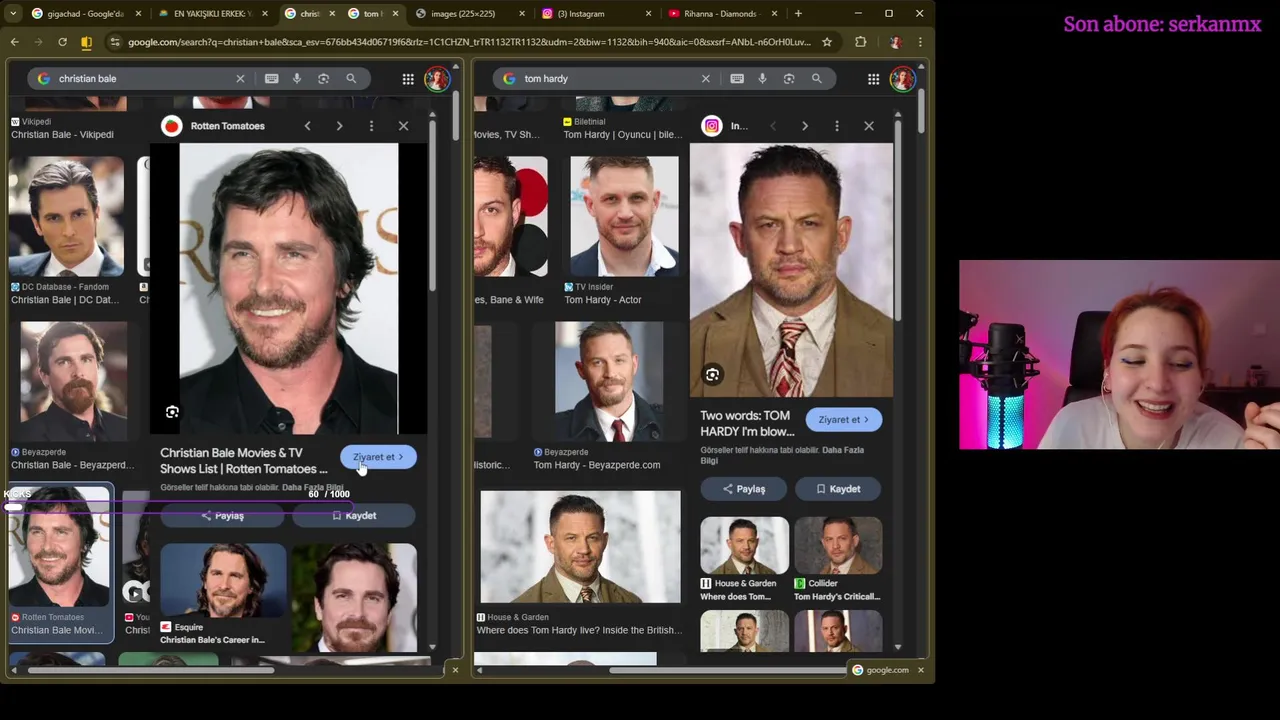Open Collider Tom Hardy's Critically related image
The height and width of the screenshot is (720, 1280).
click(838, 546)
